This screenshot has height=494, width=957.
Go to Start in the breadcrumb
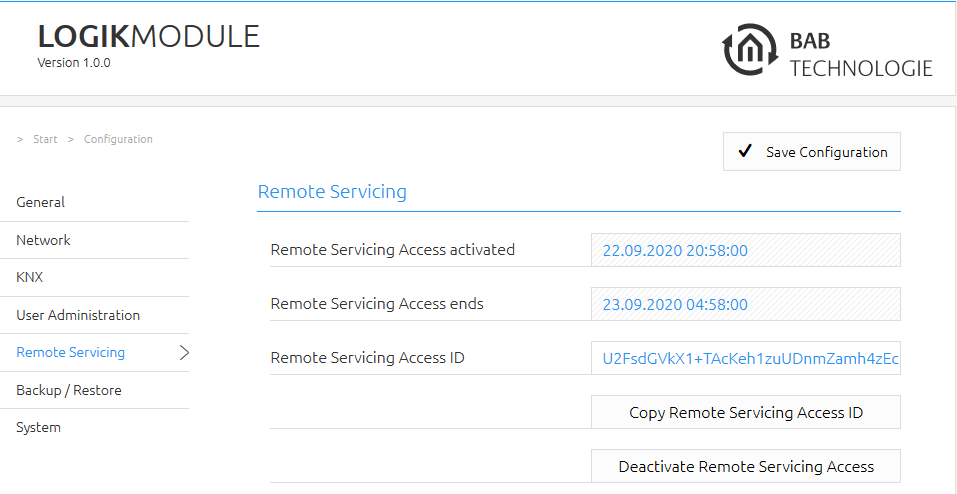(45, 139)
